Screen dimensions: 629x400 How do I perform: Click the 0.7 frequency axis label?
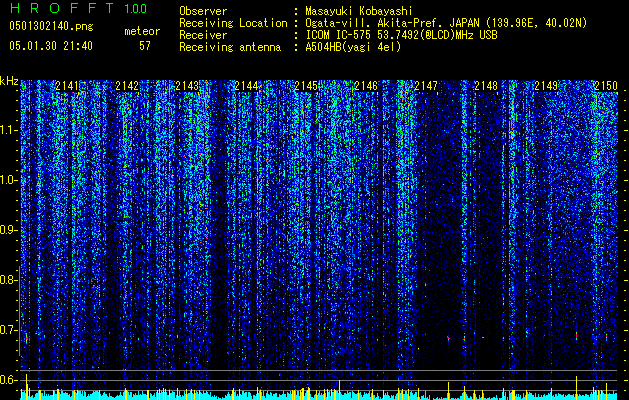(x=8, y=330)
